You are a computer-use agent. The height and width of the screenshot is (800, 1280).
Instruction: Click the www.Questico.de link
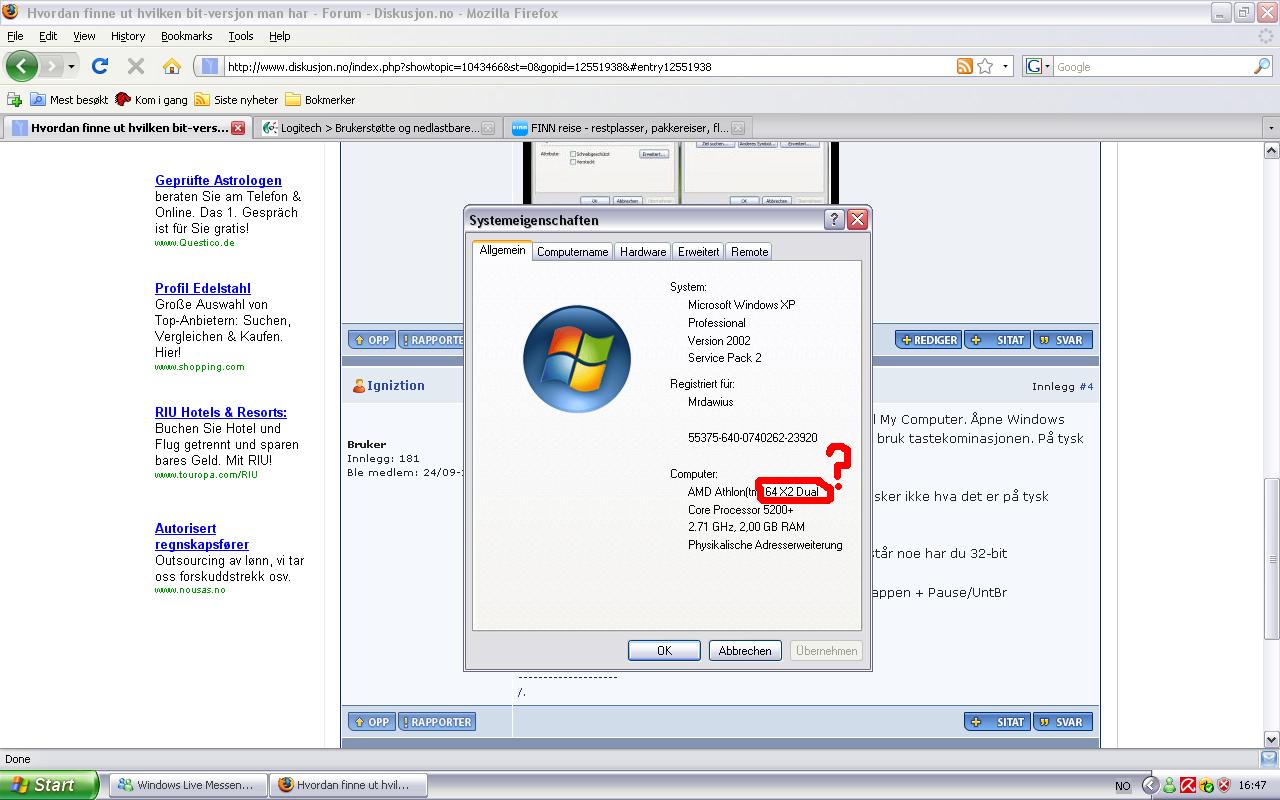(195, 243)
